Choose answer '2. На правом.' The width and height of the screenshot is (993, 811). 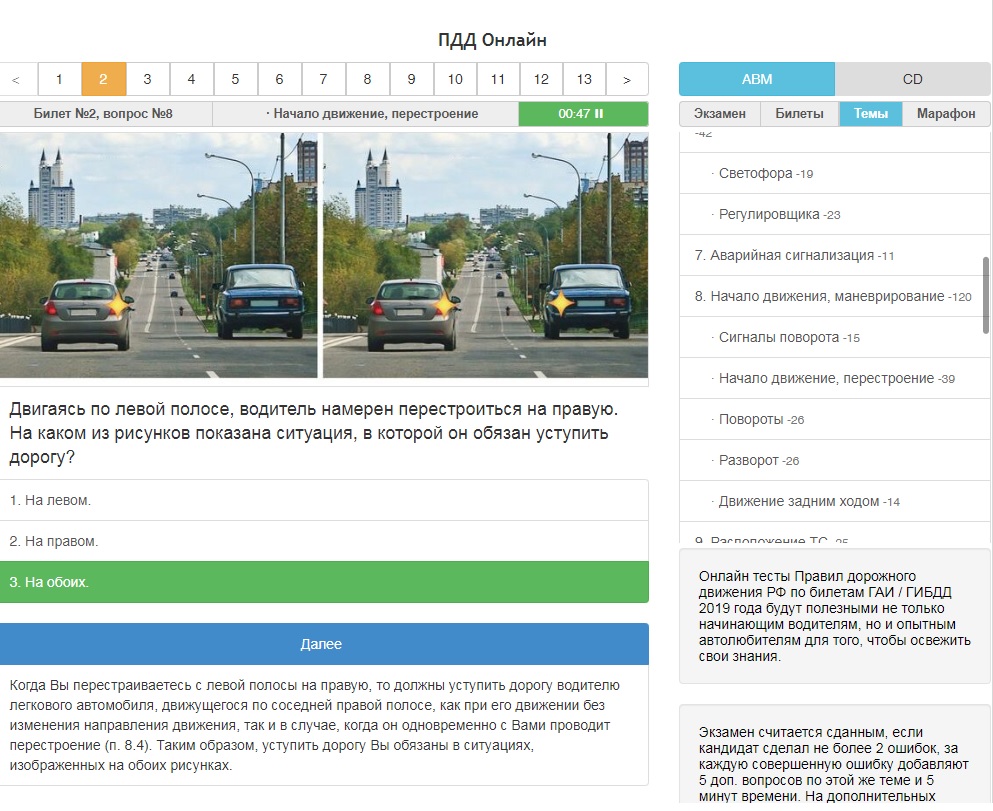click(324, 541)
